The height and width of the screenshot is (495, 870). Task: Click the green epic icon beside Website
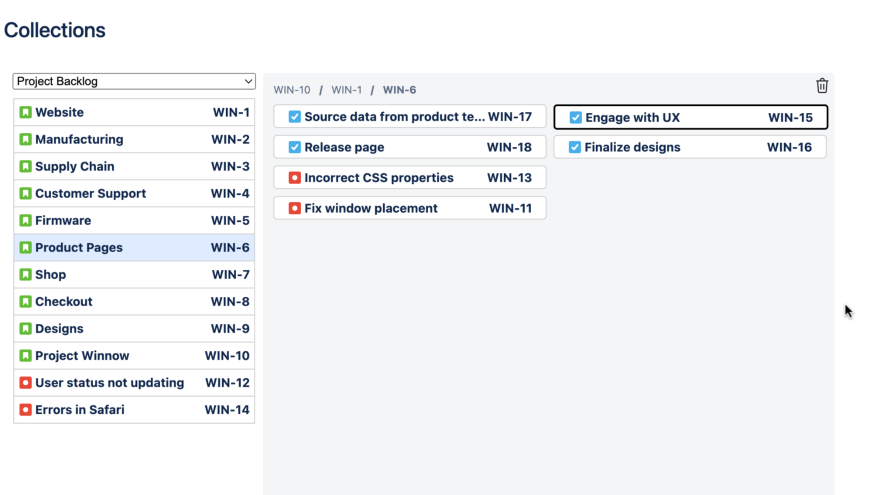pyautogui.click(x=26, y=113)
